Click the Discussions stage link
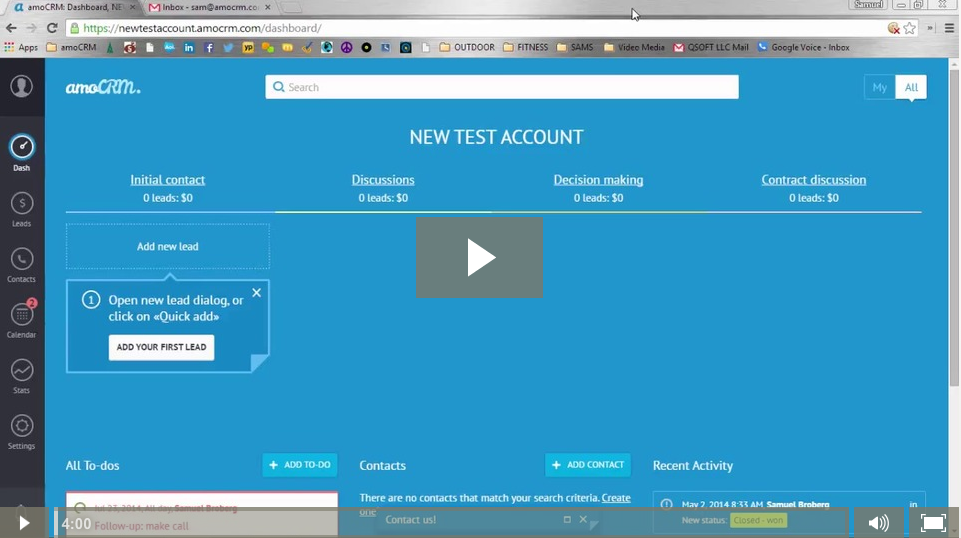The image size is (961, 538). [x=383, y=180]
